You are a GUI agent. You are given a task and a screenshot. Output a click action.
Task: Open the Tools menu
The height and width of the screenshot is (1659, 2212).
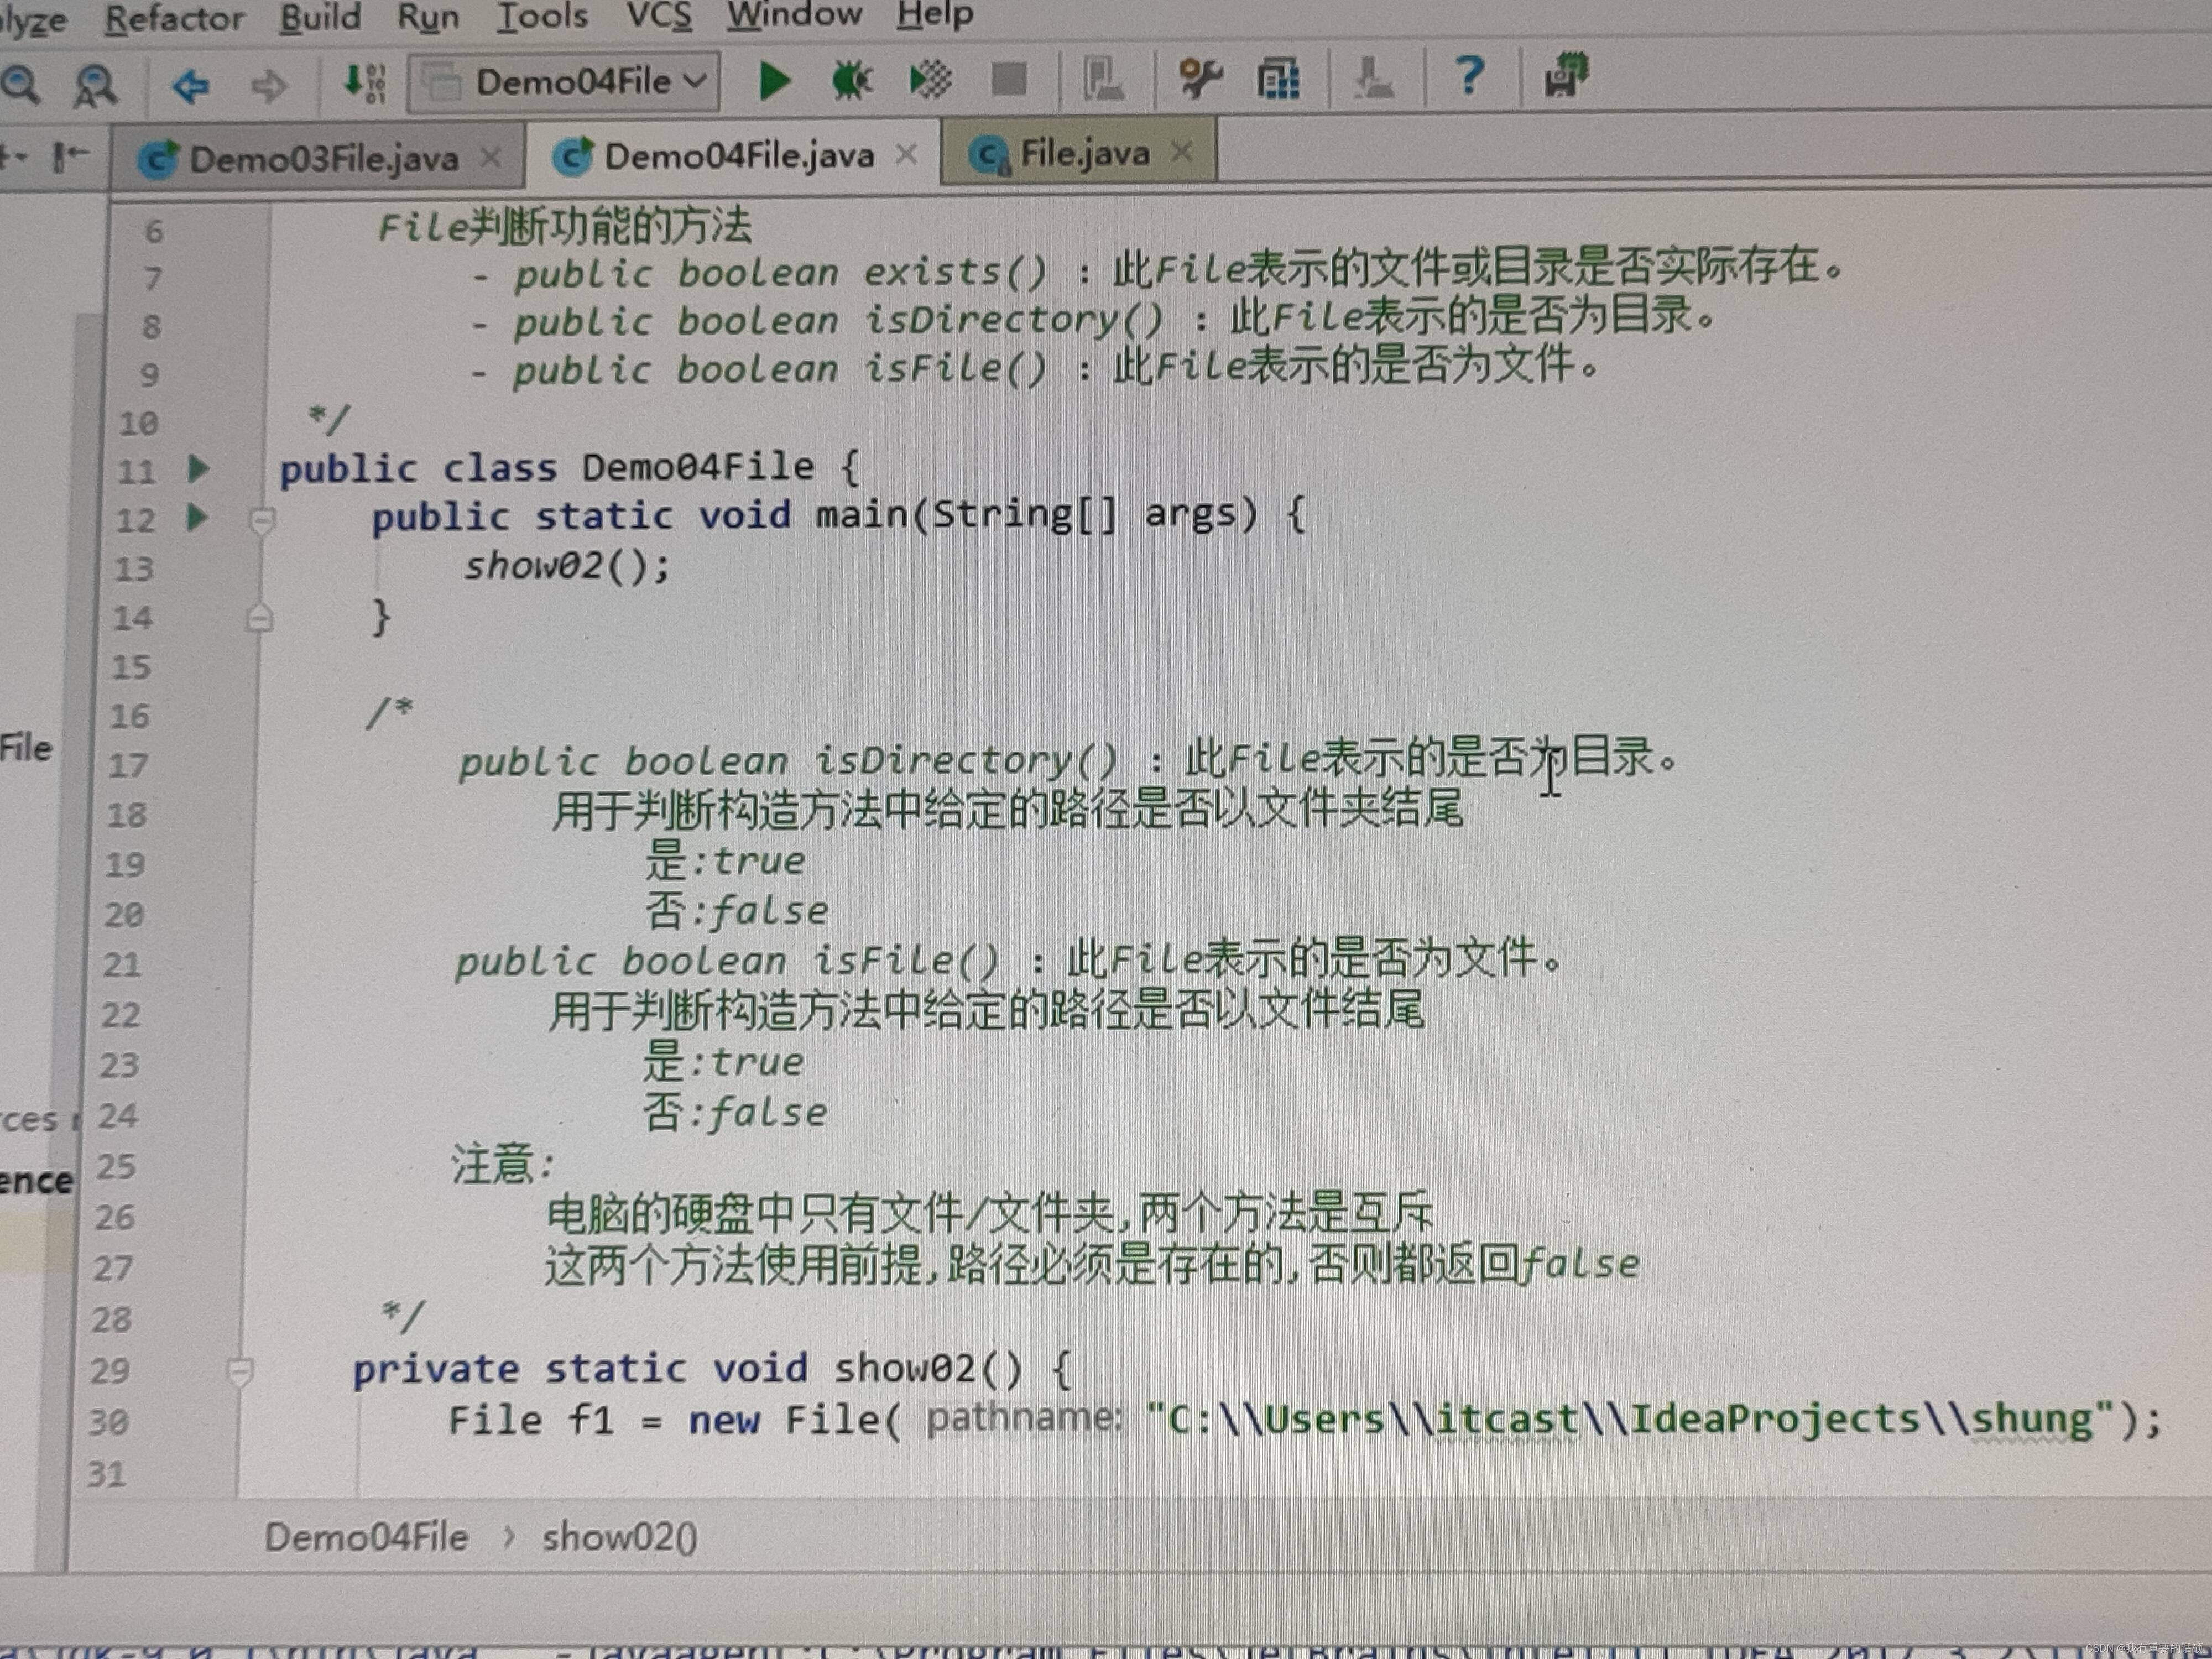pyautogui.click(x=543, y=16)
